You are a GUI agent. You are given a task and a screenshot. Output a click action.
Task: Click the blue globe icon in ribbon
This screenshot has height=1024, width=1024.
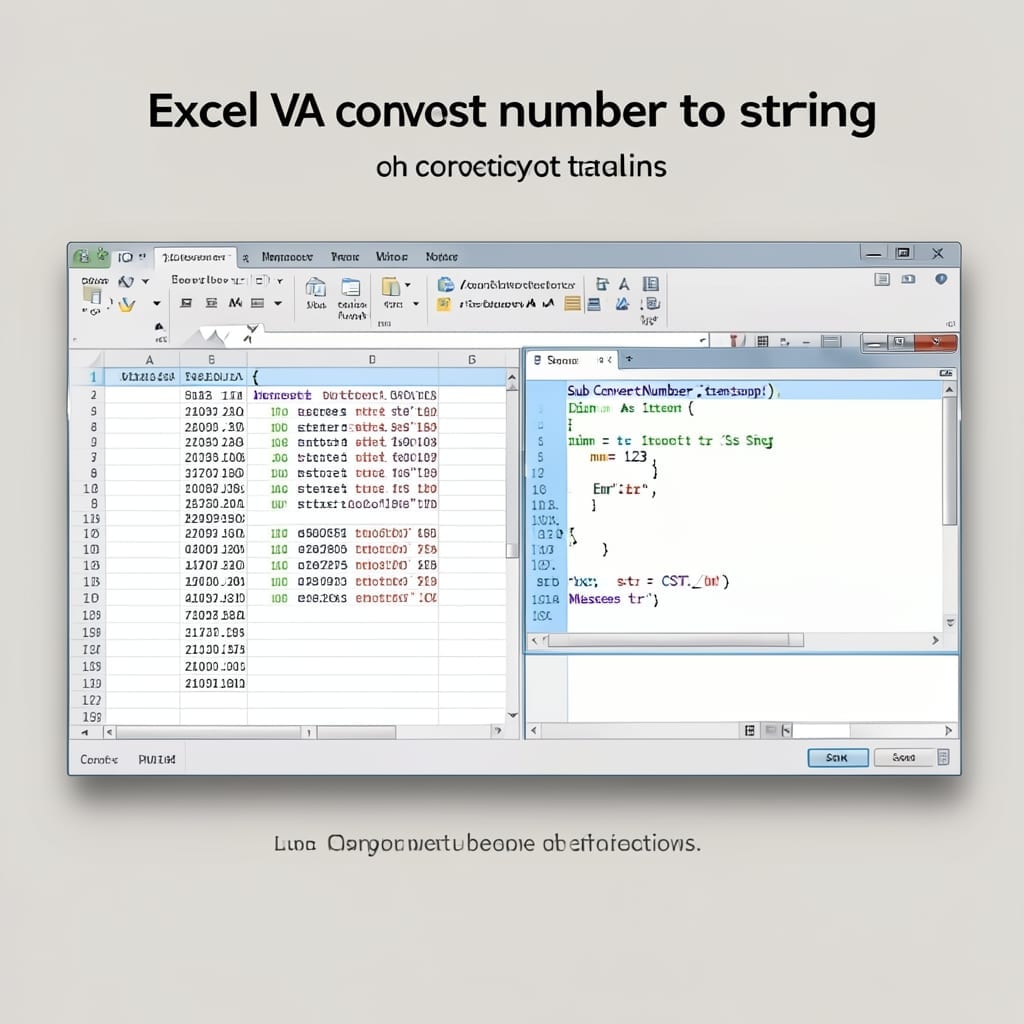click(x=445, y=284)
